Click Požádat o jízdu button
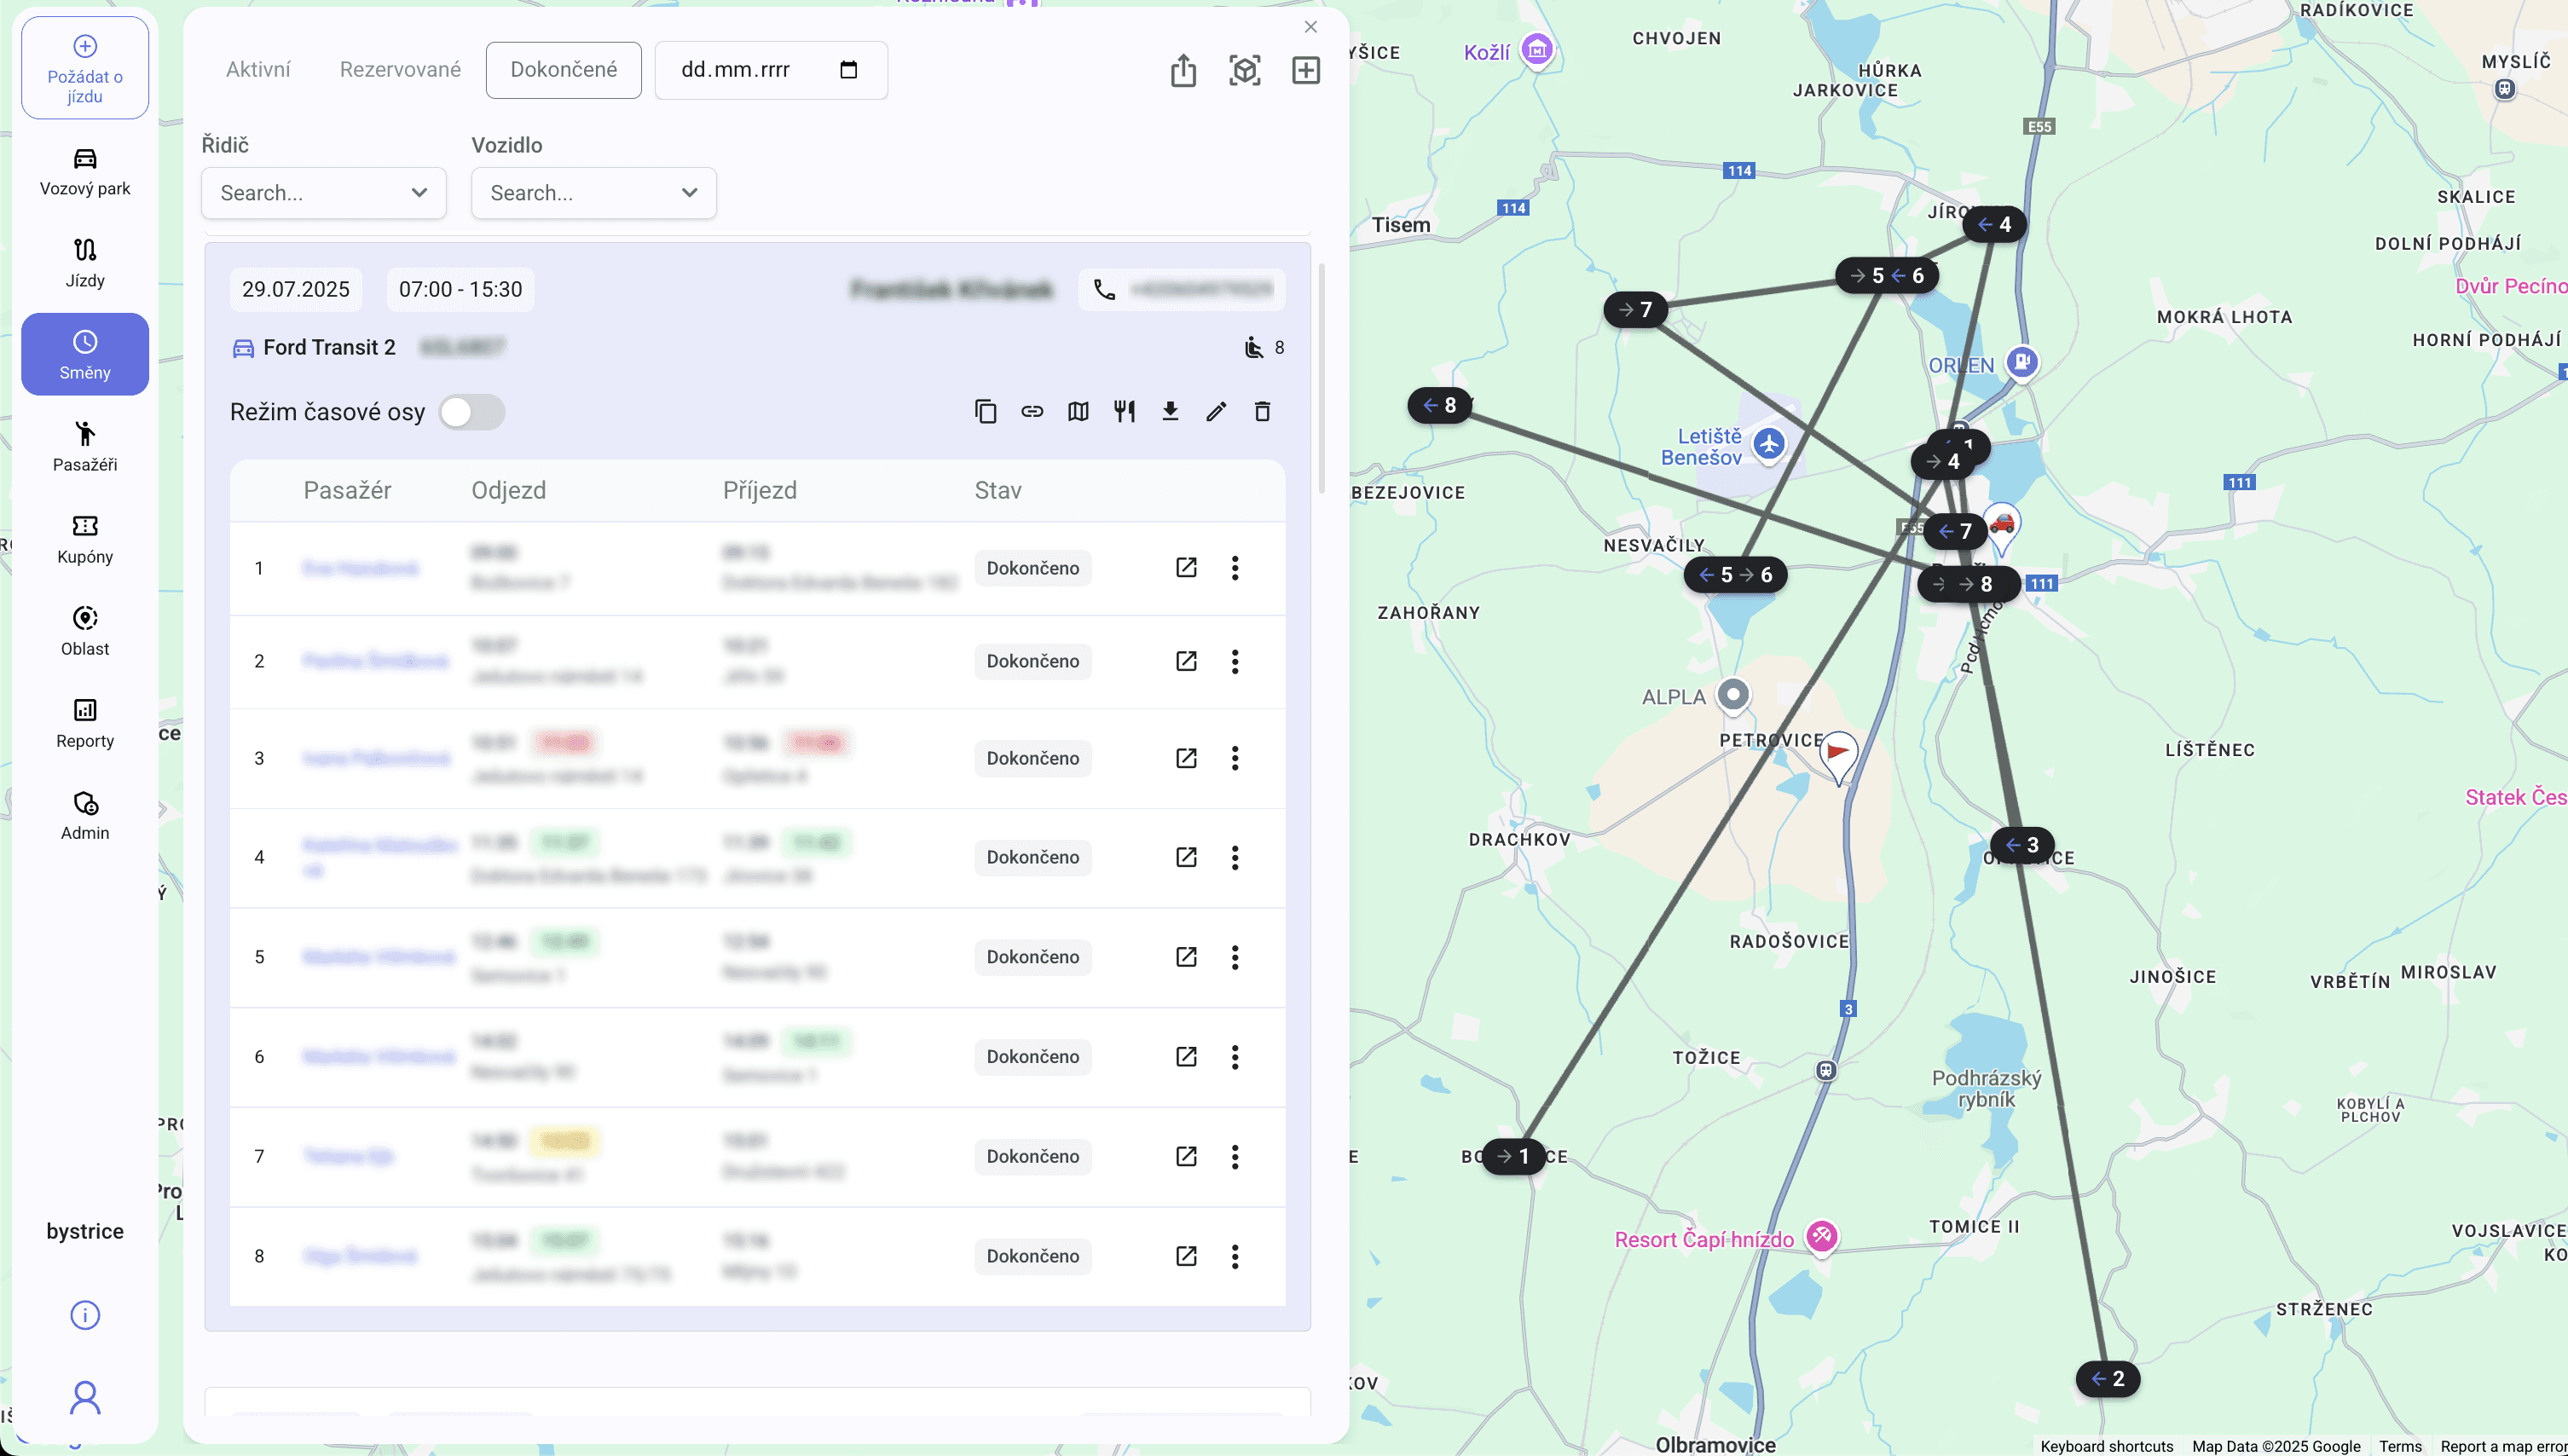The image size is (2568, 1456). click(x=85, y=68)
